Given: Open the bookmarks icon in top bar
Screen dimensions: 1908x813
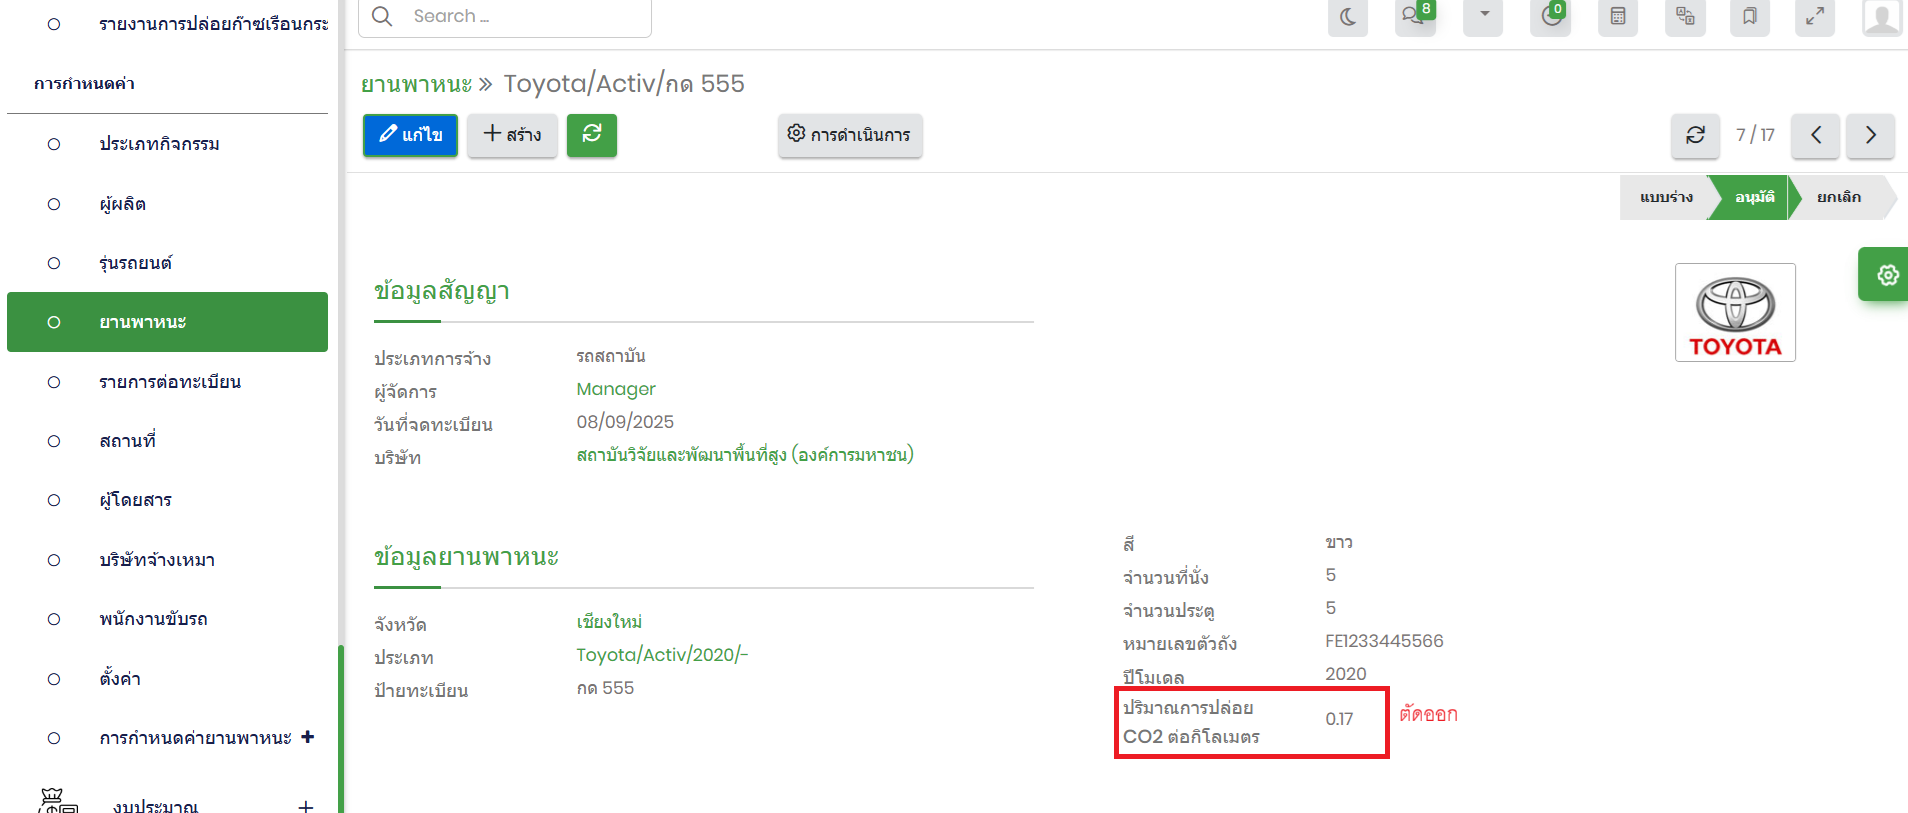Looking at the screenshot, I should pyautogui.click(x=1749, y=17).
